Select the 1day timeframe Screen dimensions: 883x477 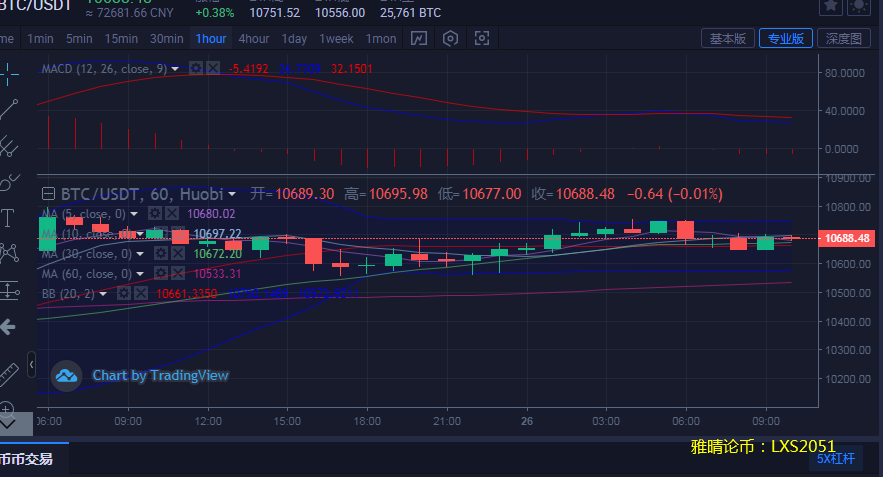tap(294, 39)
